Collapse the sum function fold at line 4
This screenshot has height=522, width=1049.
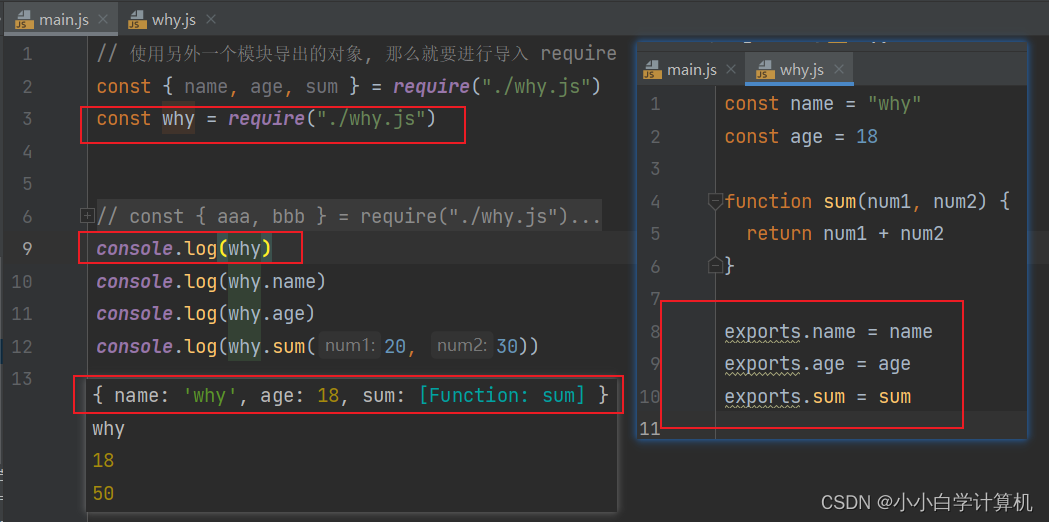[x=715, y=201]
